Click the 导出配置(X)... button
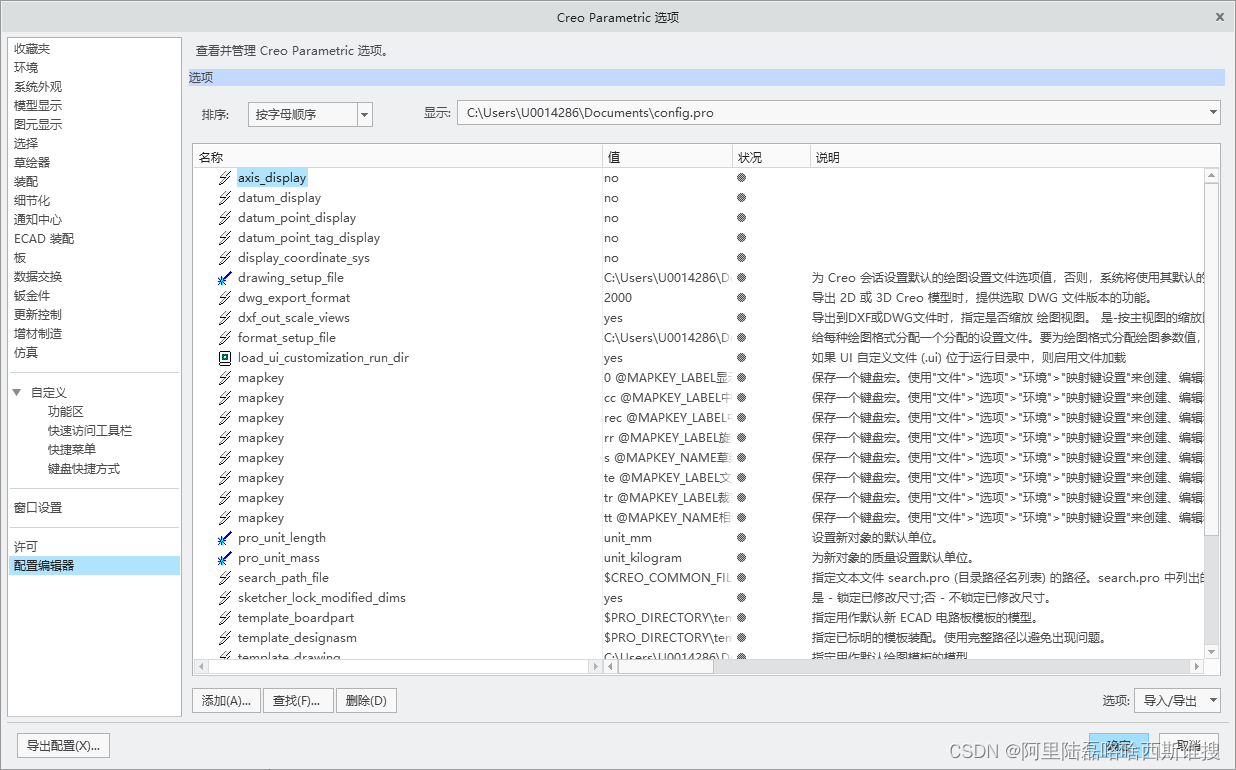The width and height of the screenshot is (1236, 770). pyautogui.click(x=64, y=746)
